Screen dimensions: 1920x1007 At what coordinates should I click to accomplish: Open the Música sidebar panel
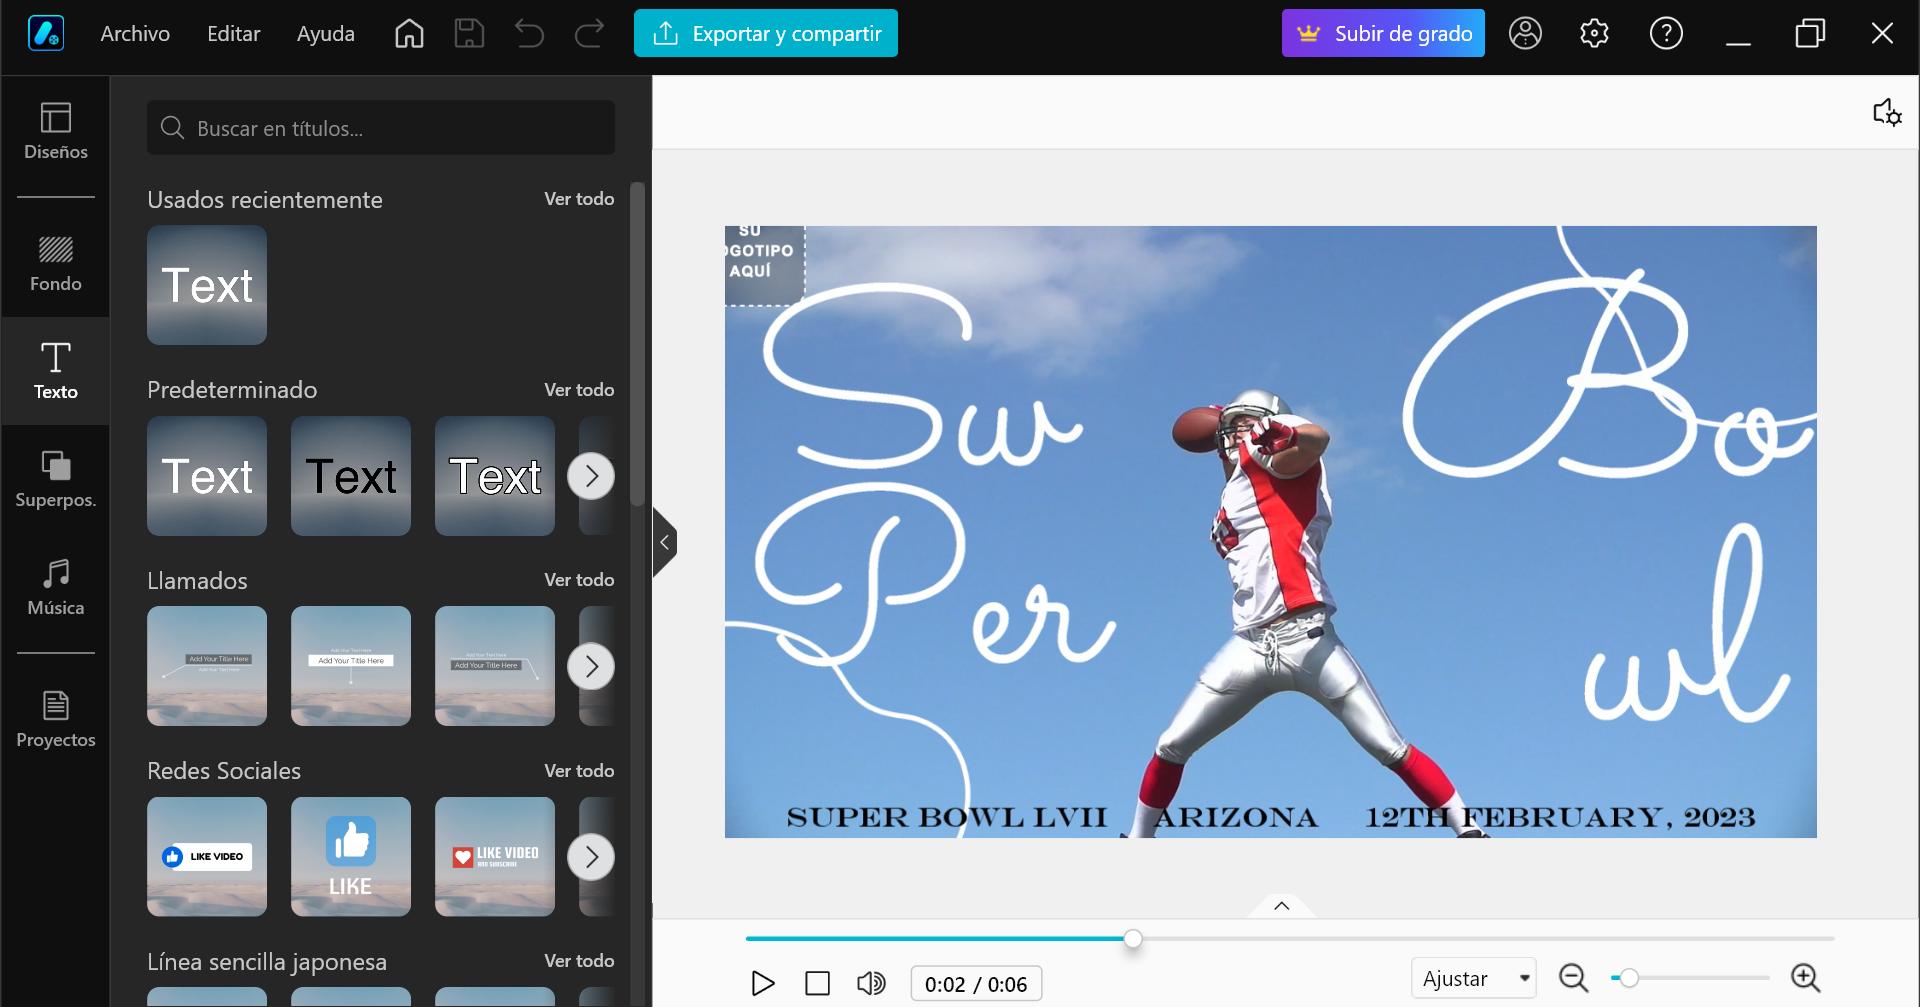click(x=56, y=587)
